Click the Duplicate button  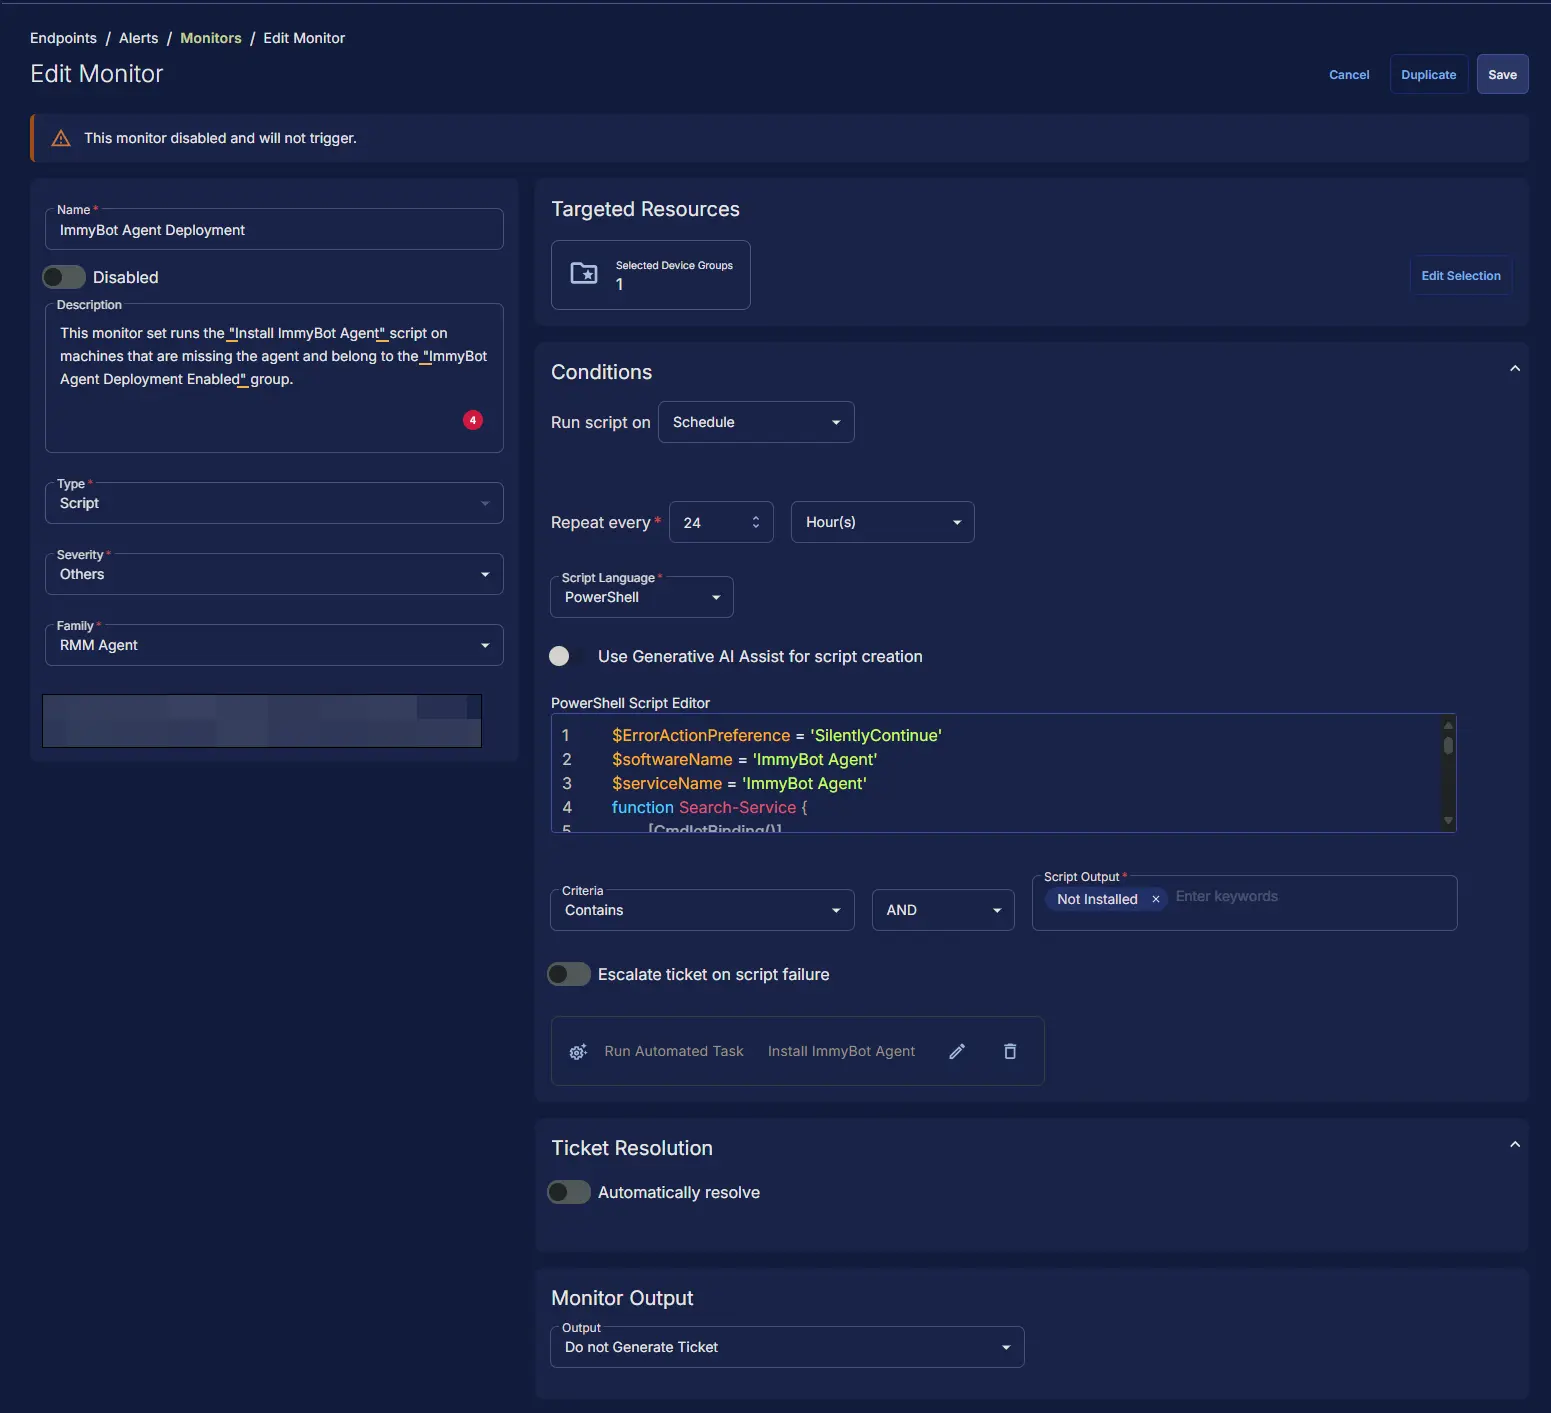pos(1428,75)
